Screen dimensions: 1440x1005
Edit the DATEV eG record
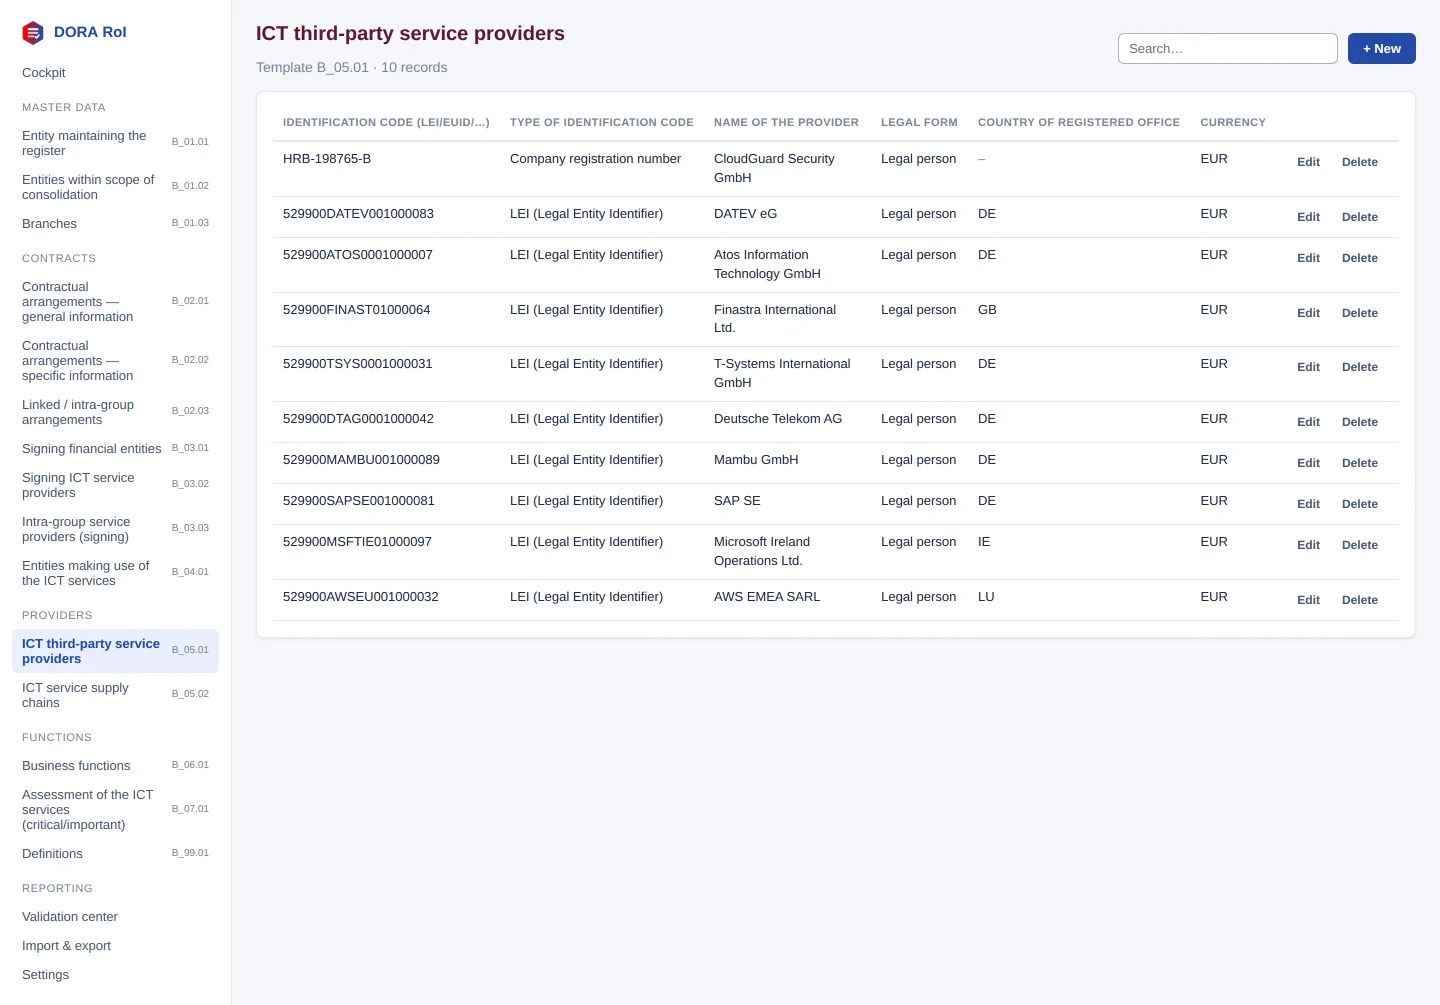click(x=1308, y=217)
